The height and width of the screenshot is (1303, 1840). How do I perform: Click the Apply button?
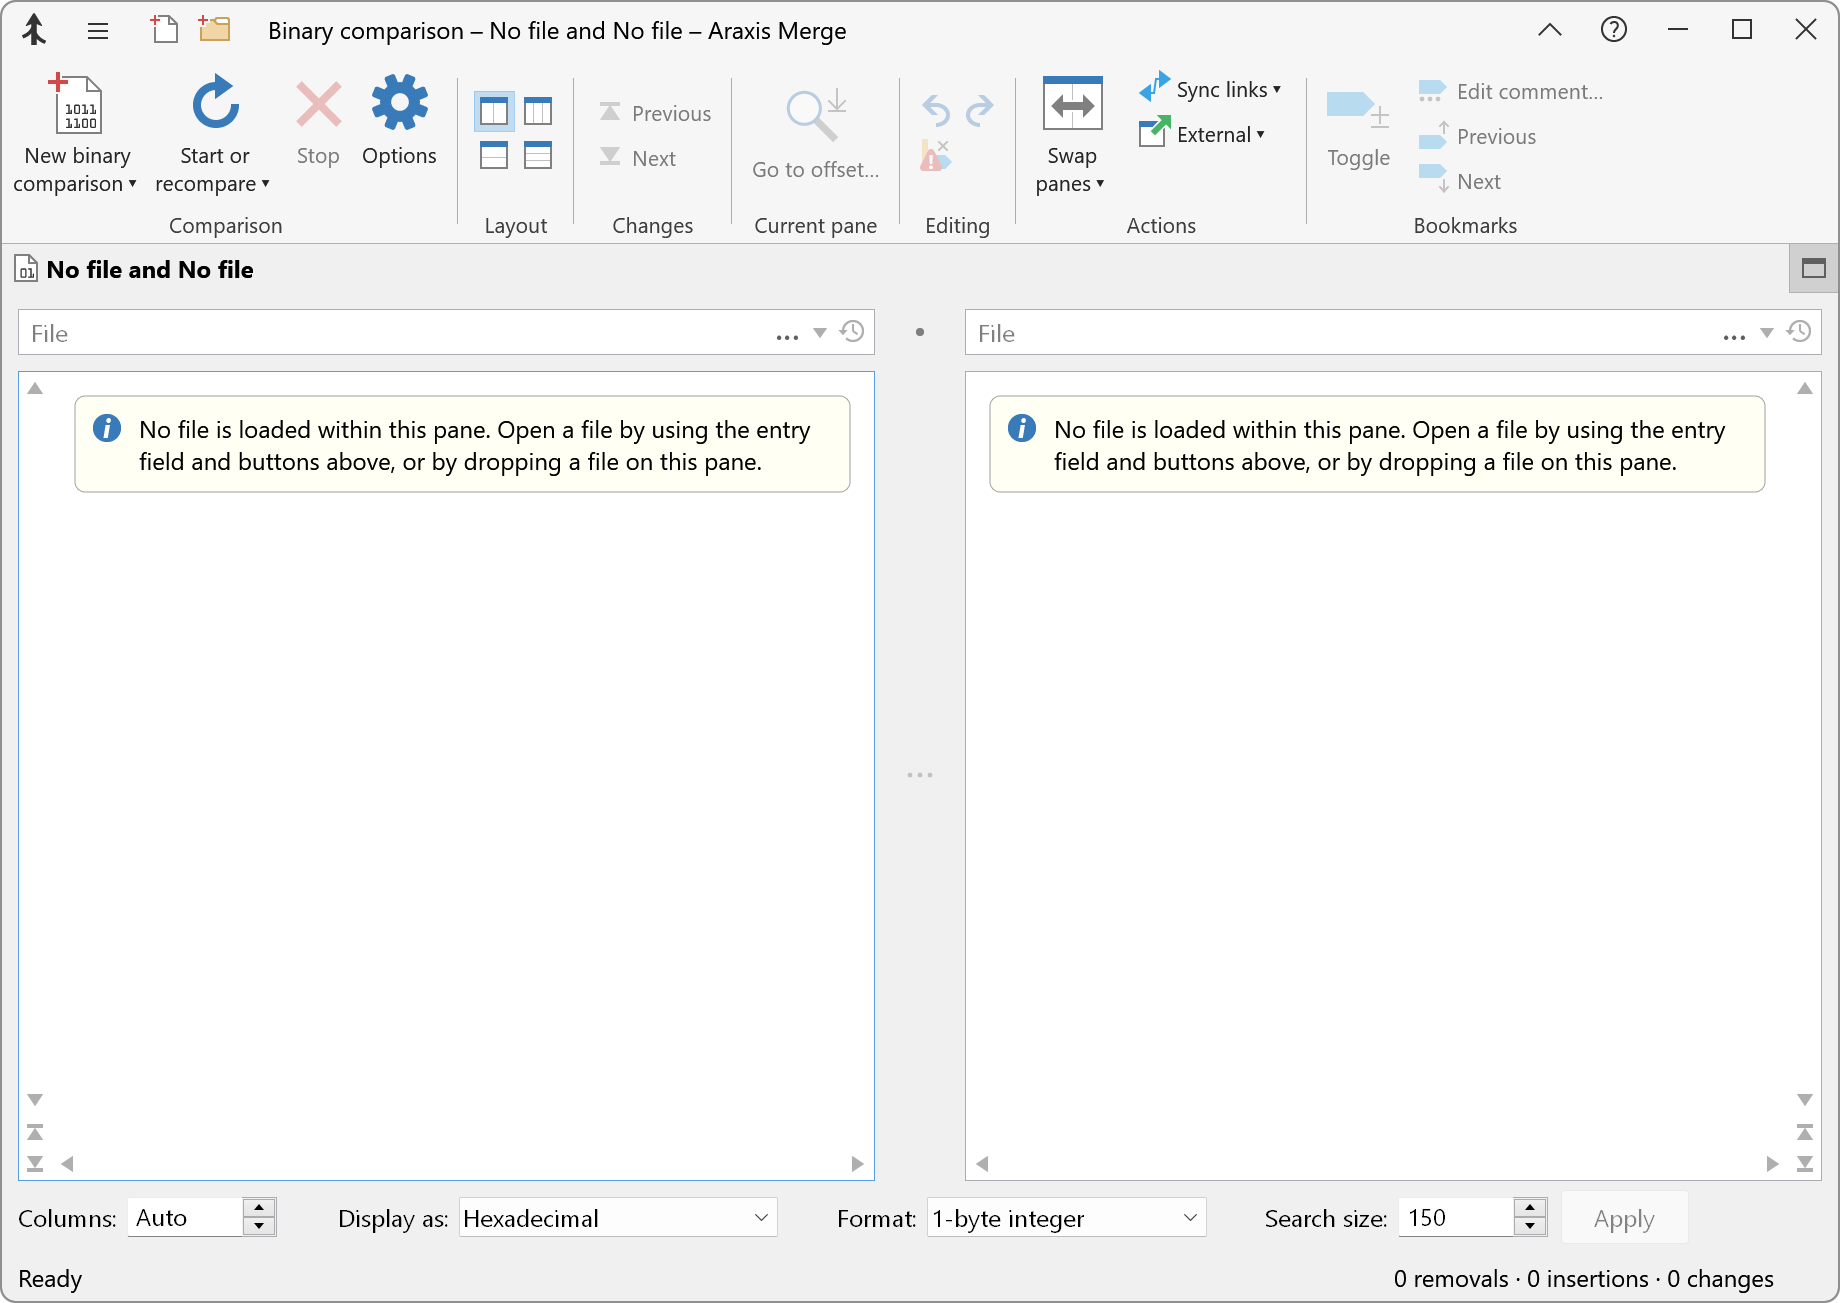point(1623,1218)
